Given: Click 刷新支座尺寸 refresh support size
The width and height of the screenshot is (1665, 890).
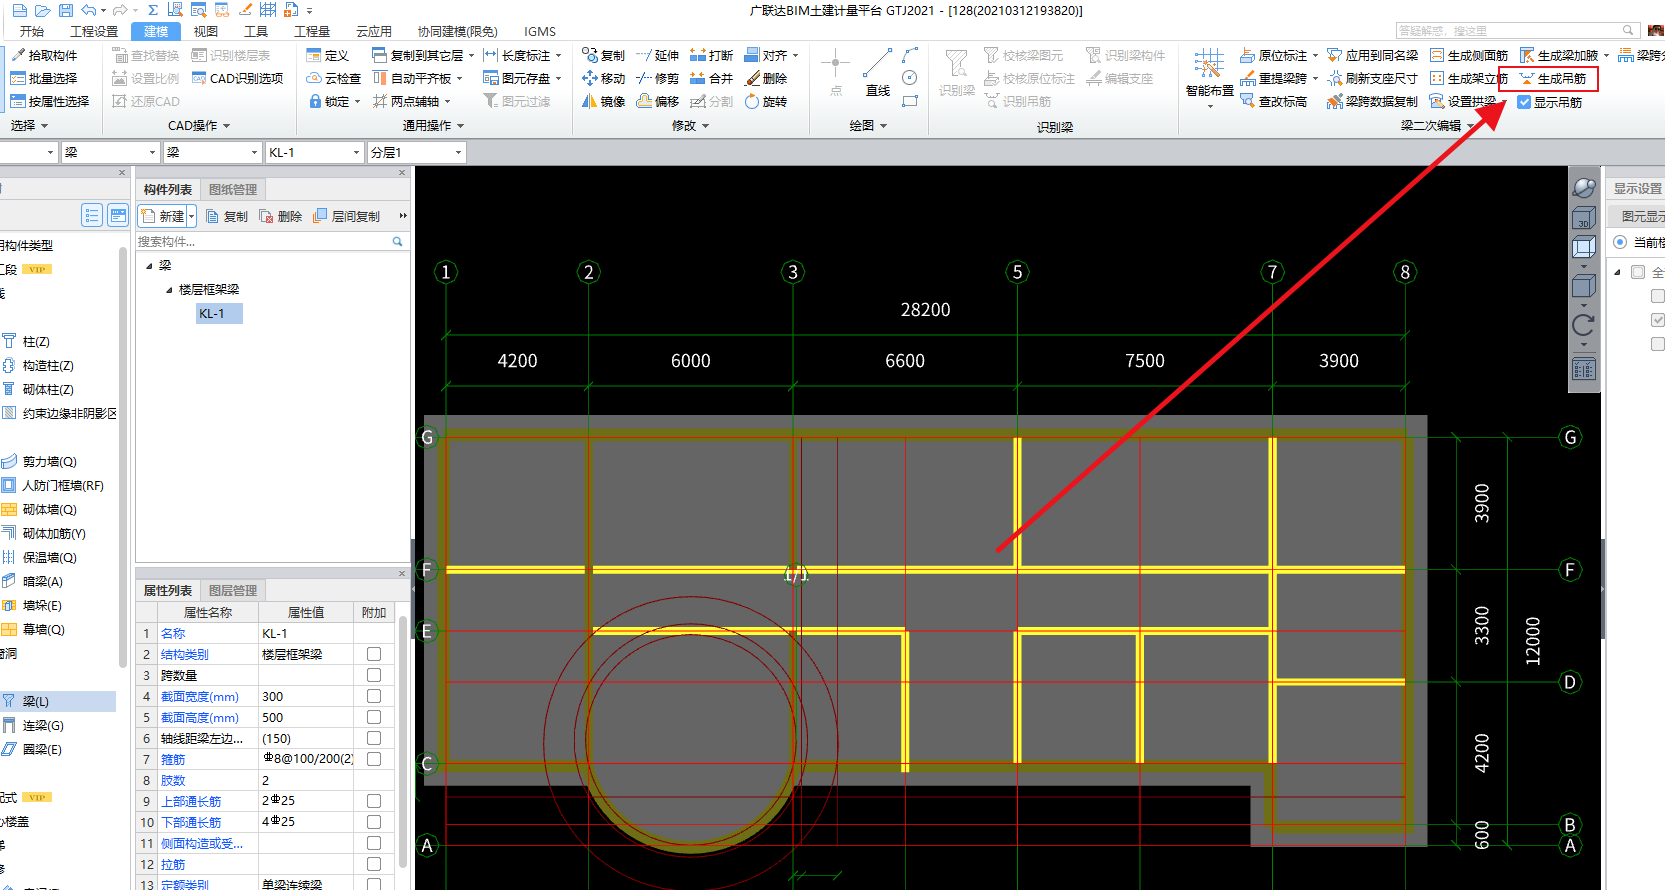Looking at the screenshot, I should [1372, 78].
